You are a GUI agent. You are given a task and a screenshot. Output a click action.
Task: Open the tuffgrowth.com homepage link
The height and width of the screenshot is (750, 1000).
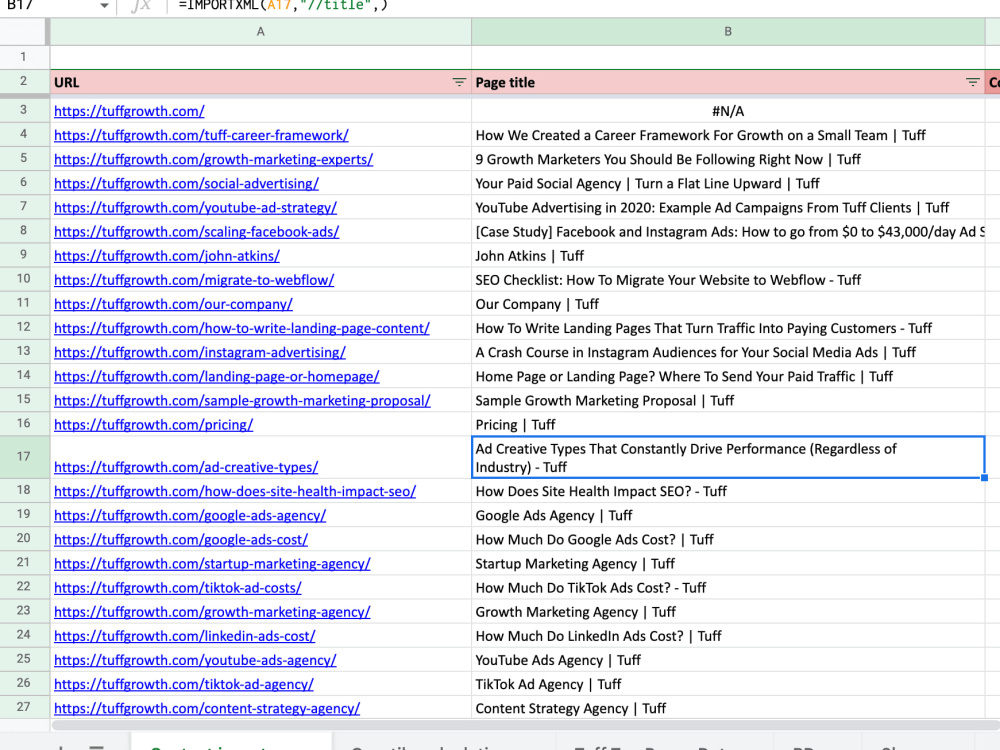[129, 111]
